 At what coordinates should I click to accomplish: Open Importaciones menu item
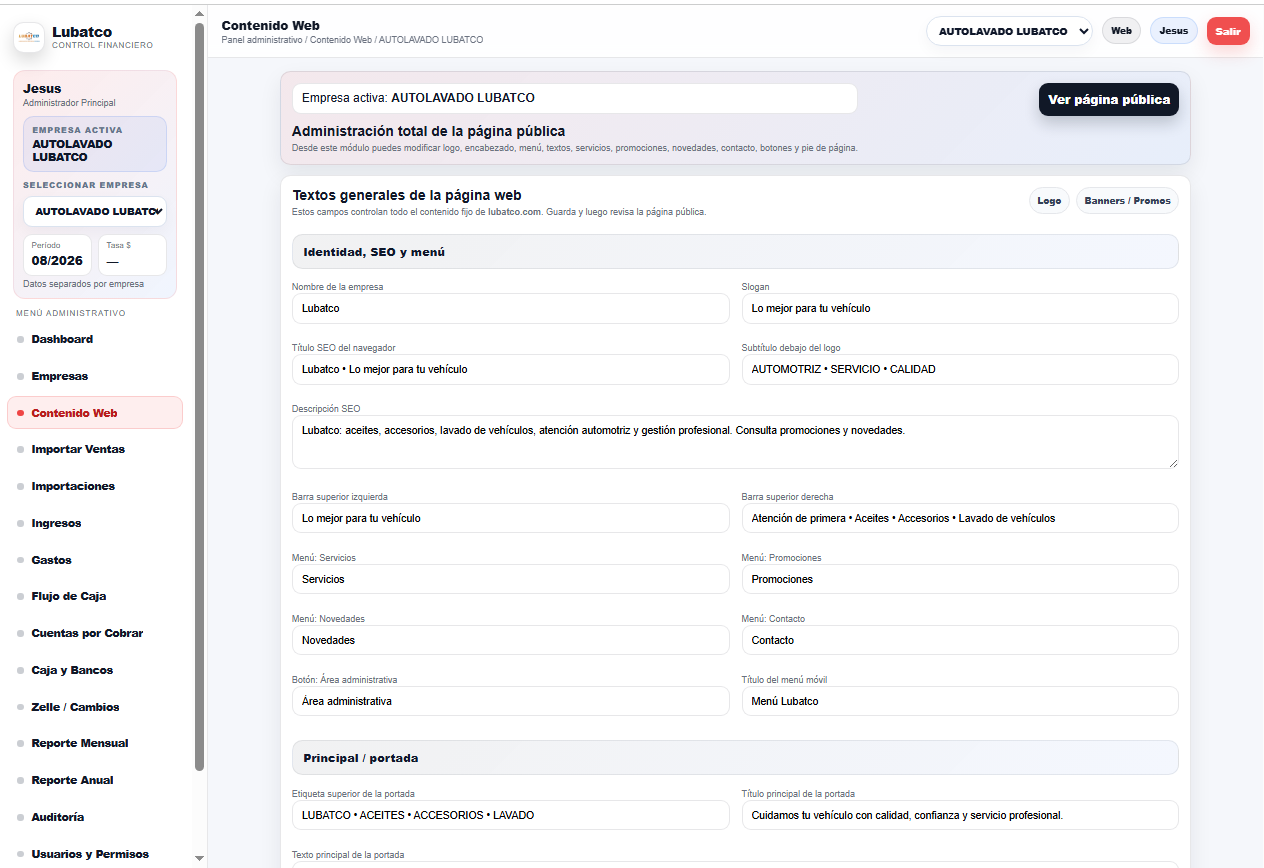(95, 486)
